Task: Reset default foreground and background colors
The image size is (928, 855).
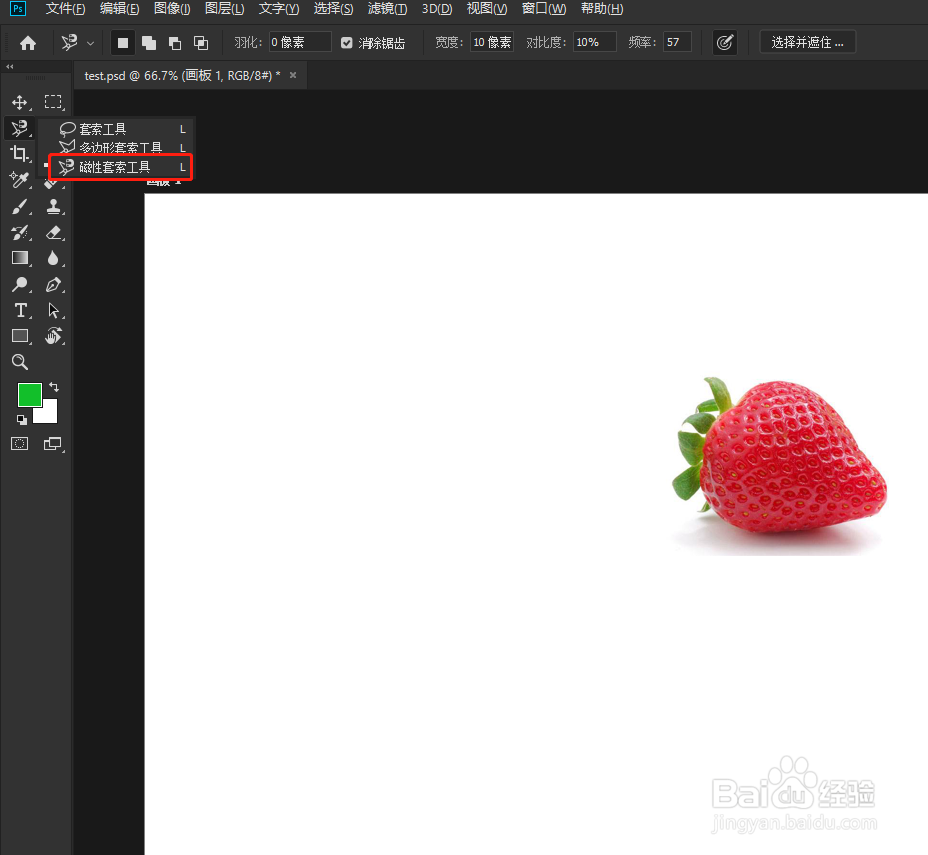Action: 21,420
